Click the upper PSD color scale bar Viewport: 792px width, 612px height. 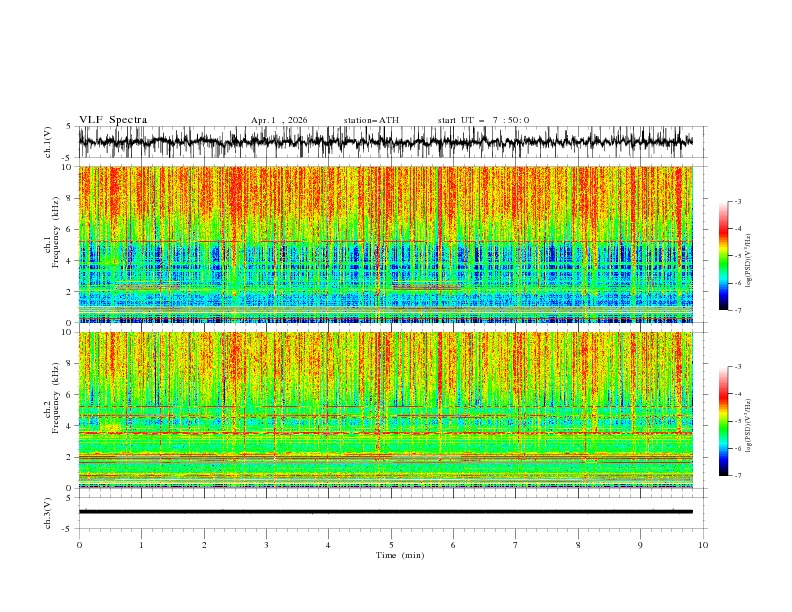723,256
